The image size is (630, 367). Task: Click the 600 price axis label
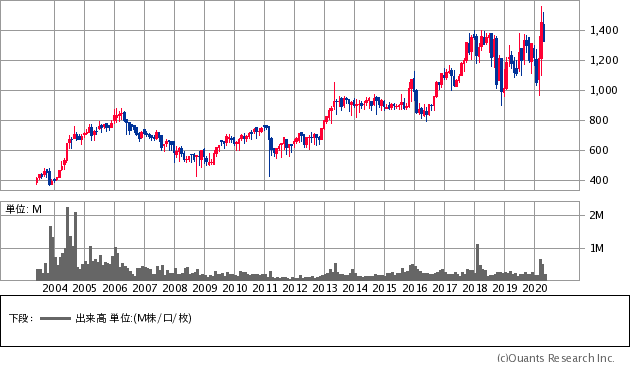[599, 150]
